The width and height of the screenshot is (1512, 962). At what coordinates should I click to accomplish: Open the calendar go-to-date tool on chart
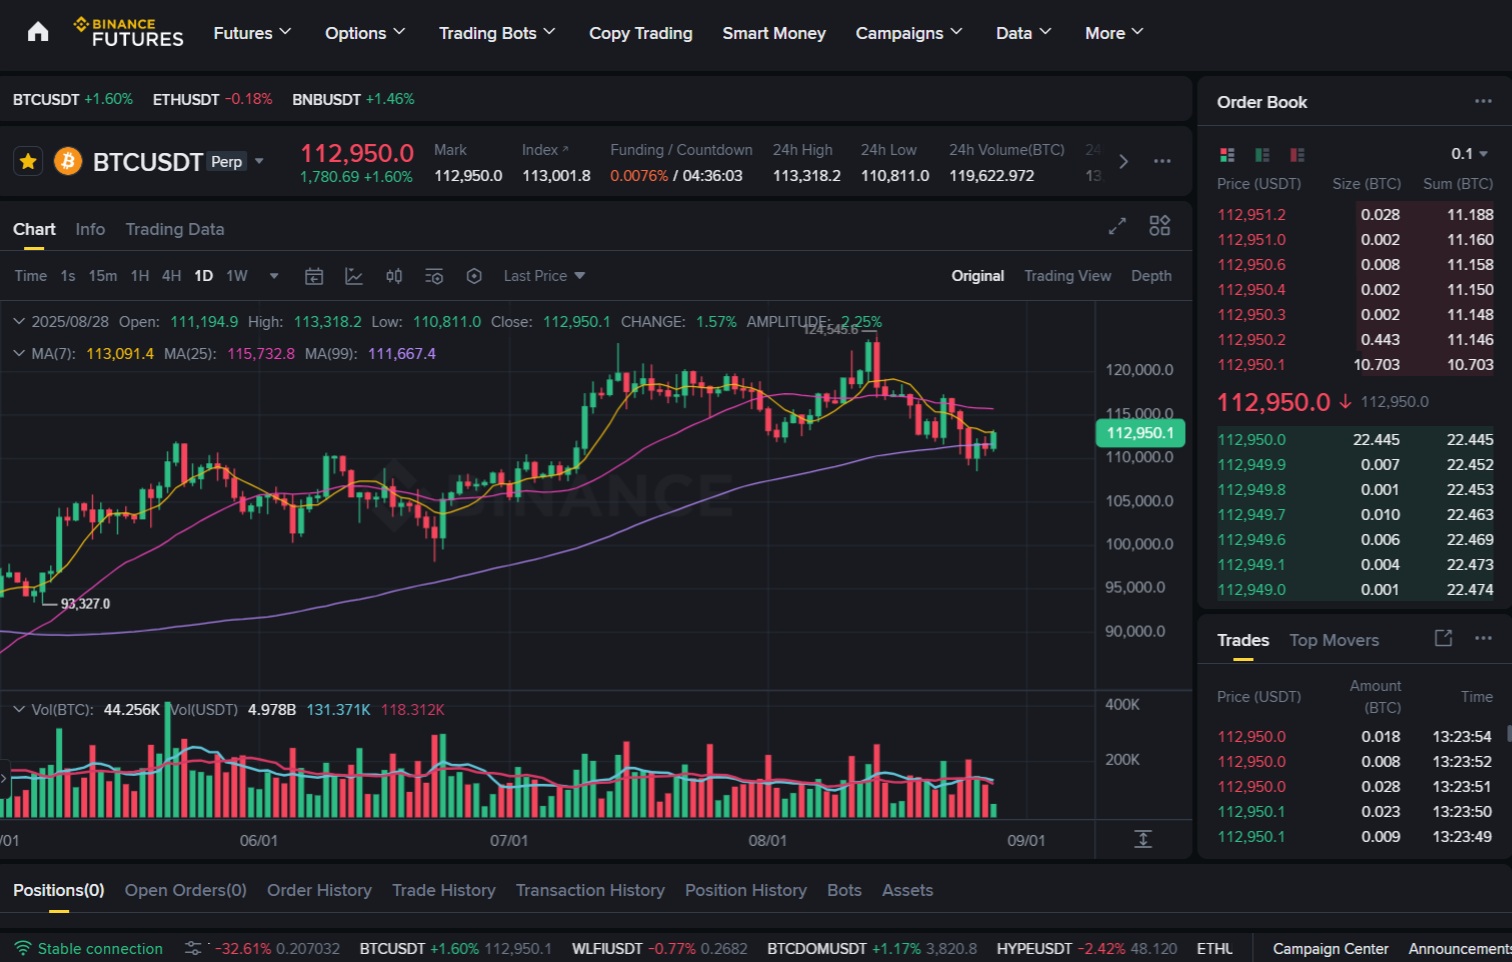(314, 275)
